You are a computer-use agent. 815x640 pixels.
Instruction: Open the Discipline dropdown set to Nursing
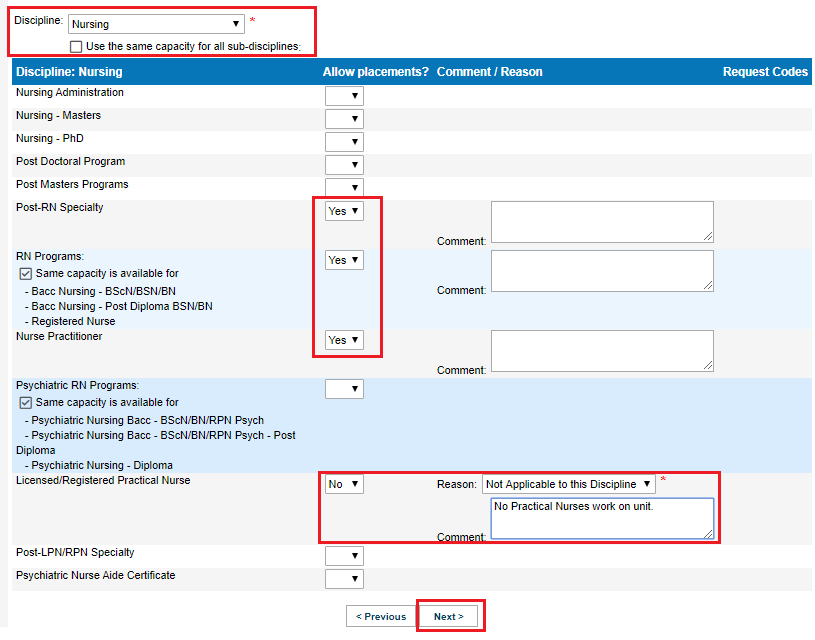(x=156, y=24)
